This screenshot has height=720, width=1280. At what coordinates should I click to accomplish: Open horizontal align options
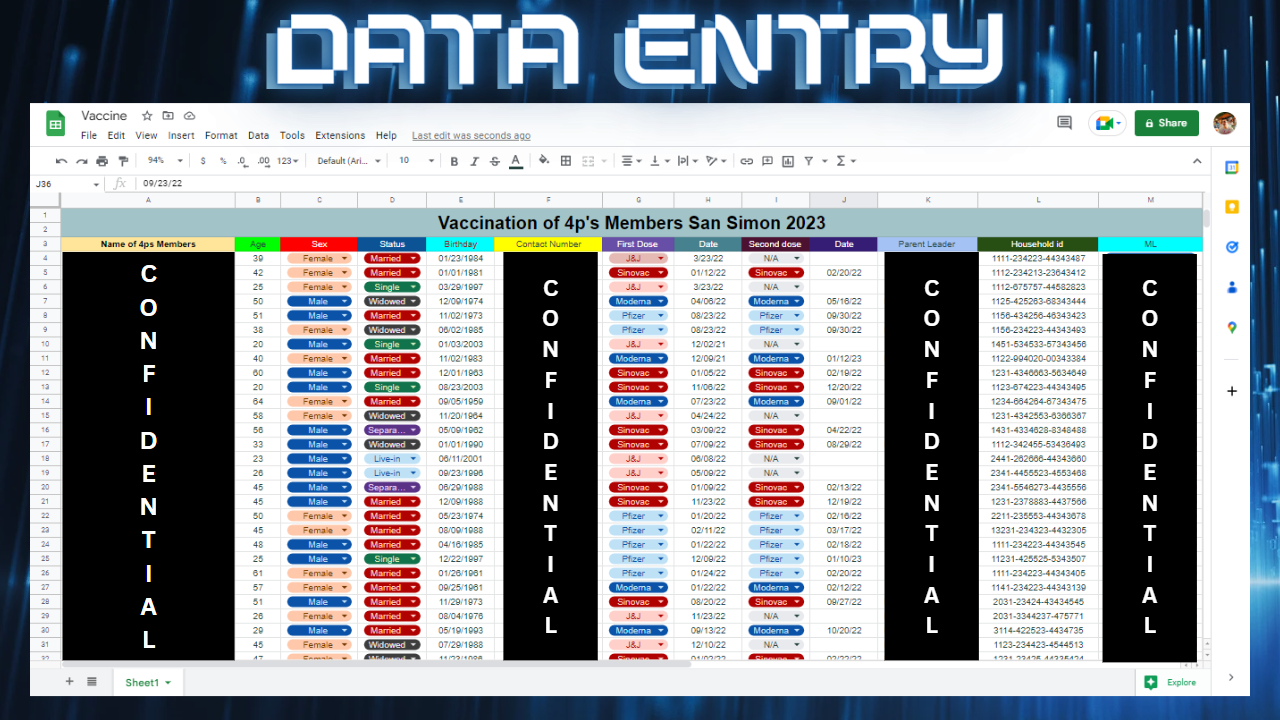click(632, 161)
